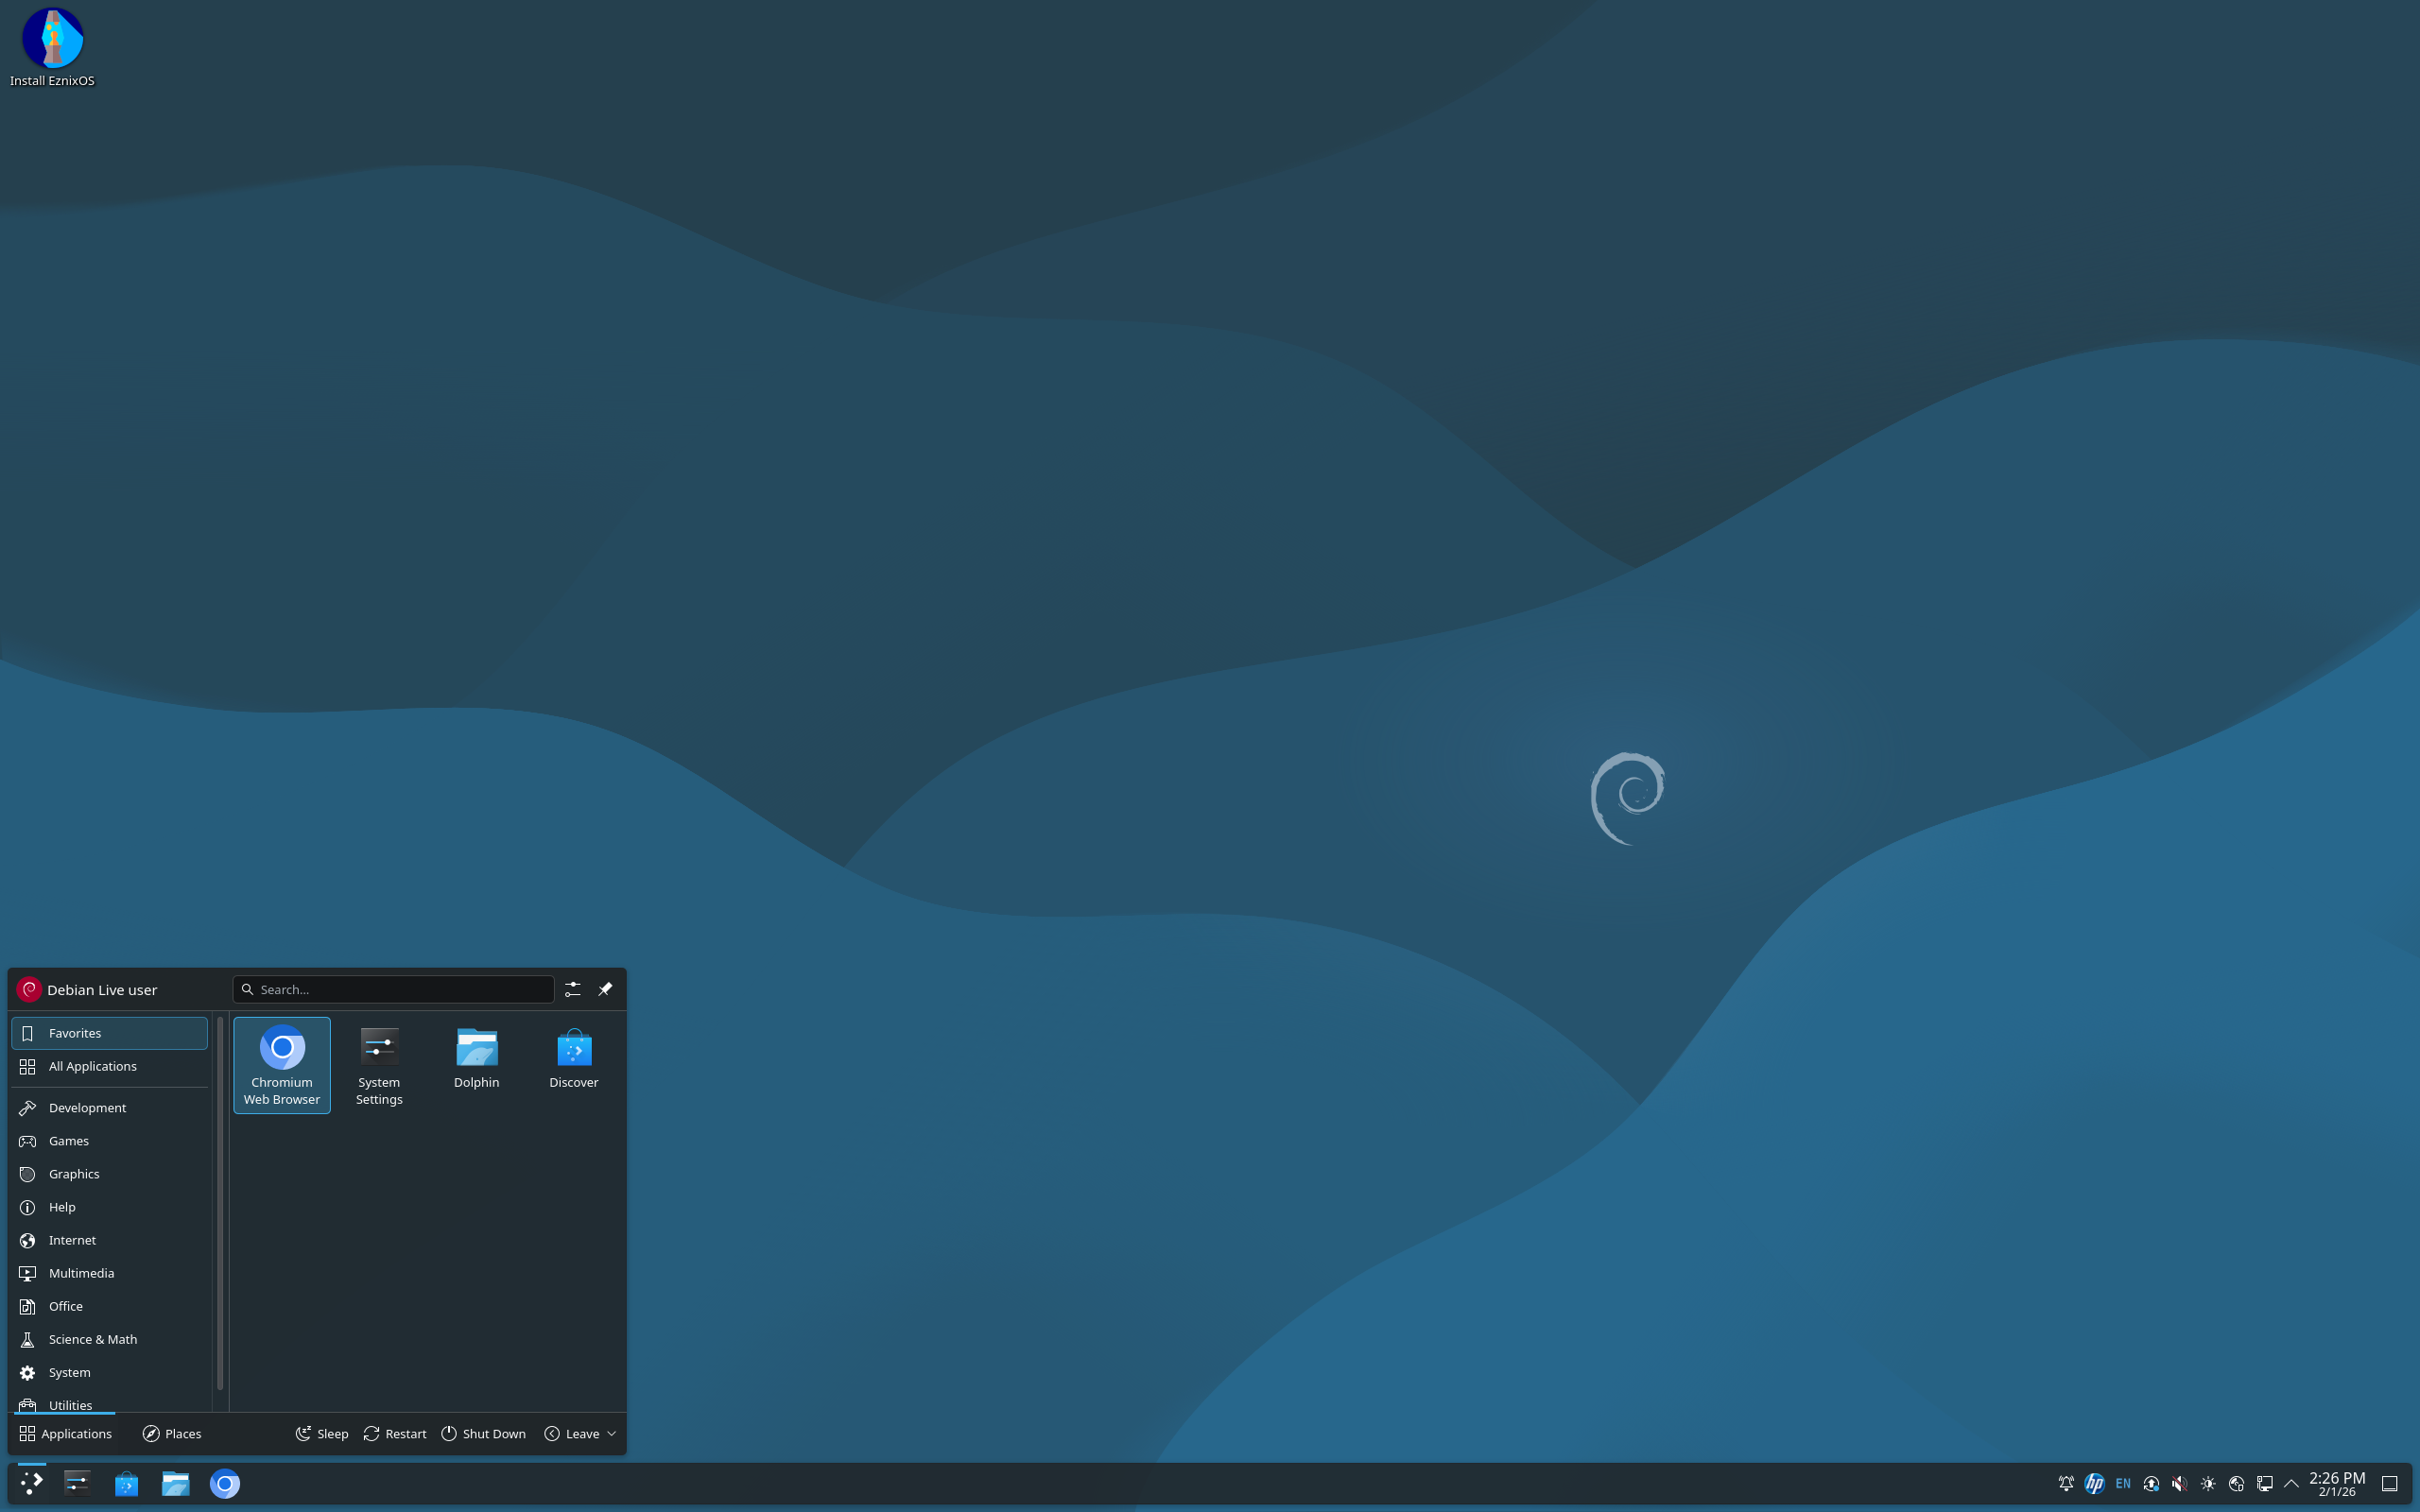Open the Multimedia category
This screenshot has width=2420, height=1512.
click(x=109, y=1273)
